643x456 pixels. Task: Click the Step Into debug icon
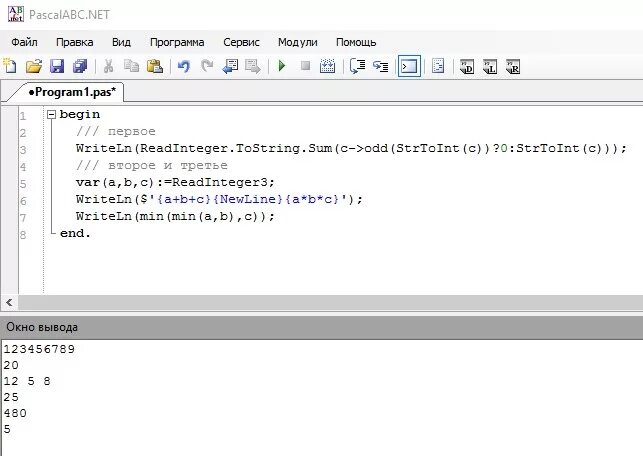[381, 66]
